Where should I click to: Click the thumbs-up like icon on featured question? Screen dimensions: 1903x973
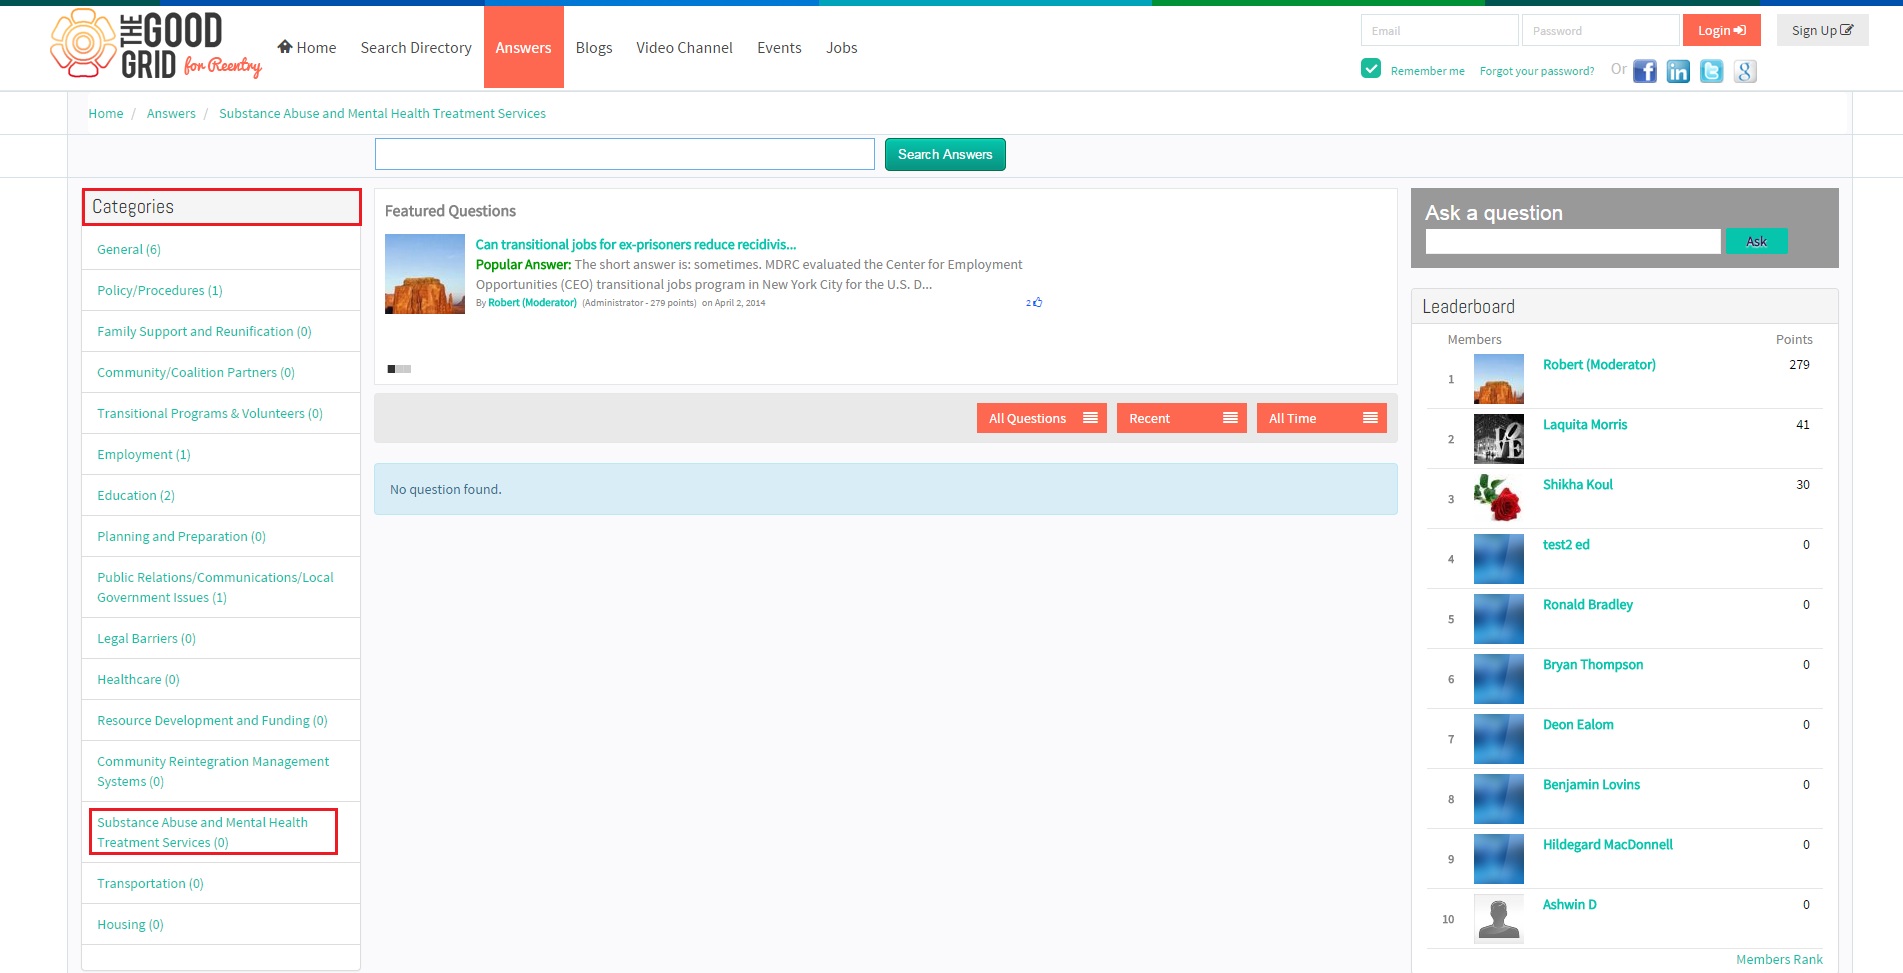click(1037, 302)
